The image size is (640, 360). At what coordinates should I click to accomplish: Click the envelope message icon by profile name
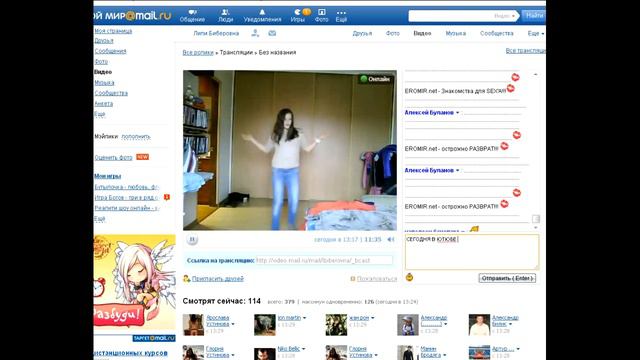(x=272, y=33)
